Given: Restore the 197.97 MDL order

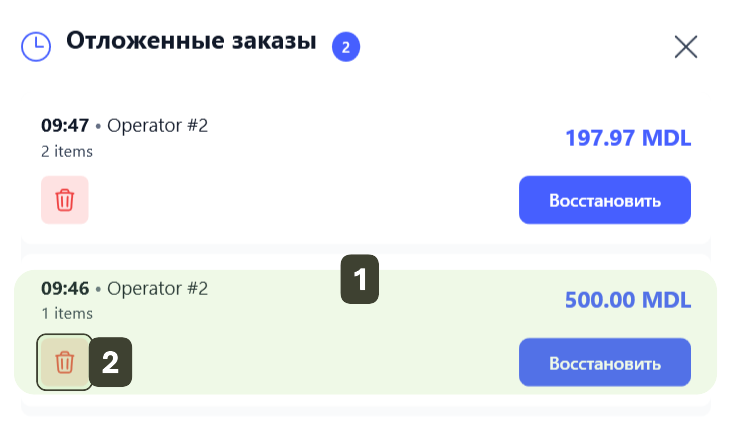Looking at the screenshot, I should coord(604,200).
